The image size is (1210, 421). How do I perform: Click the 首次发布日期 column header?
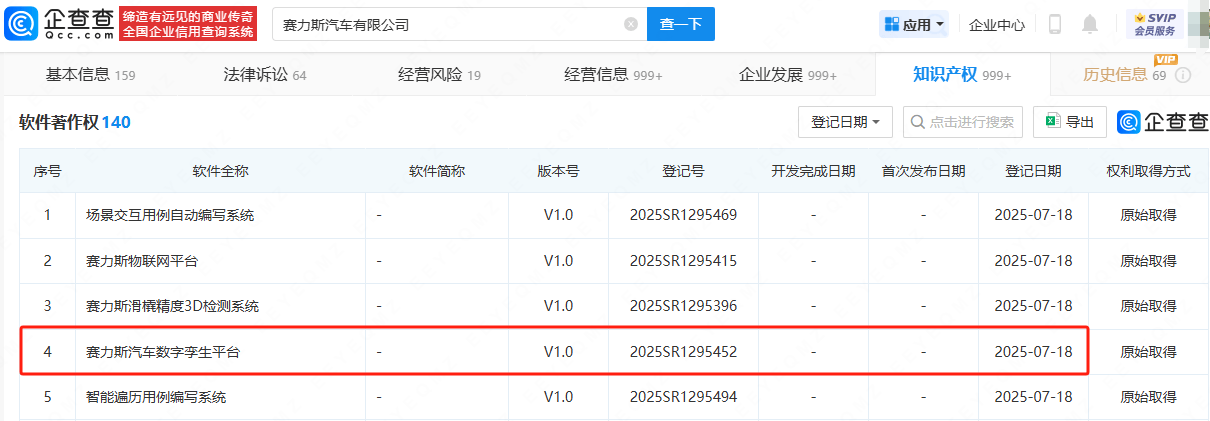923,171
